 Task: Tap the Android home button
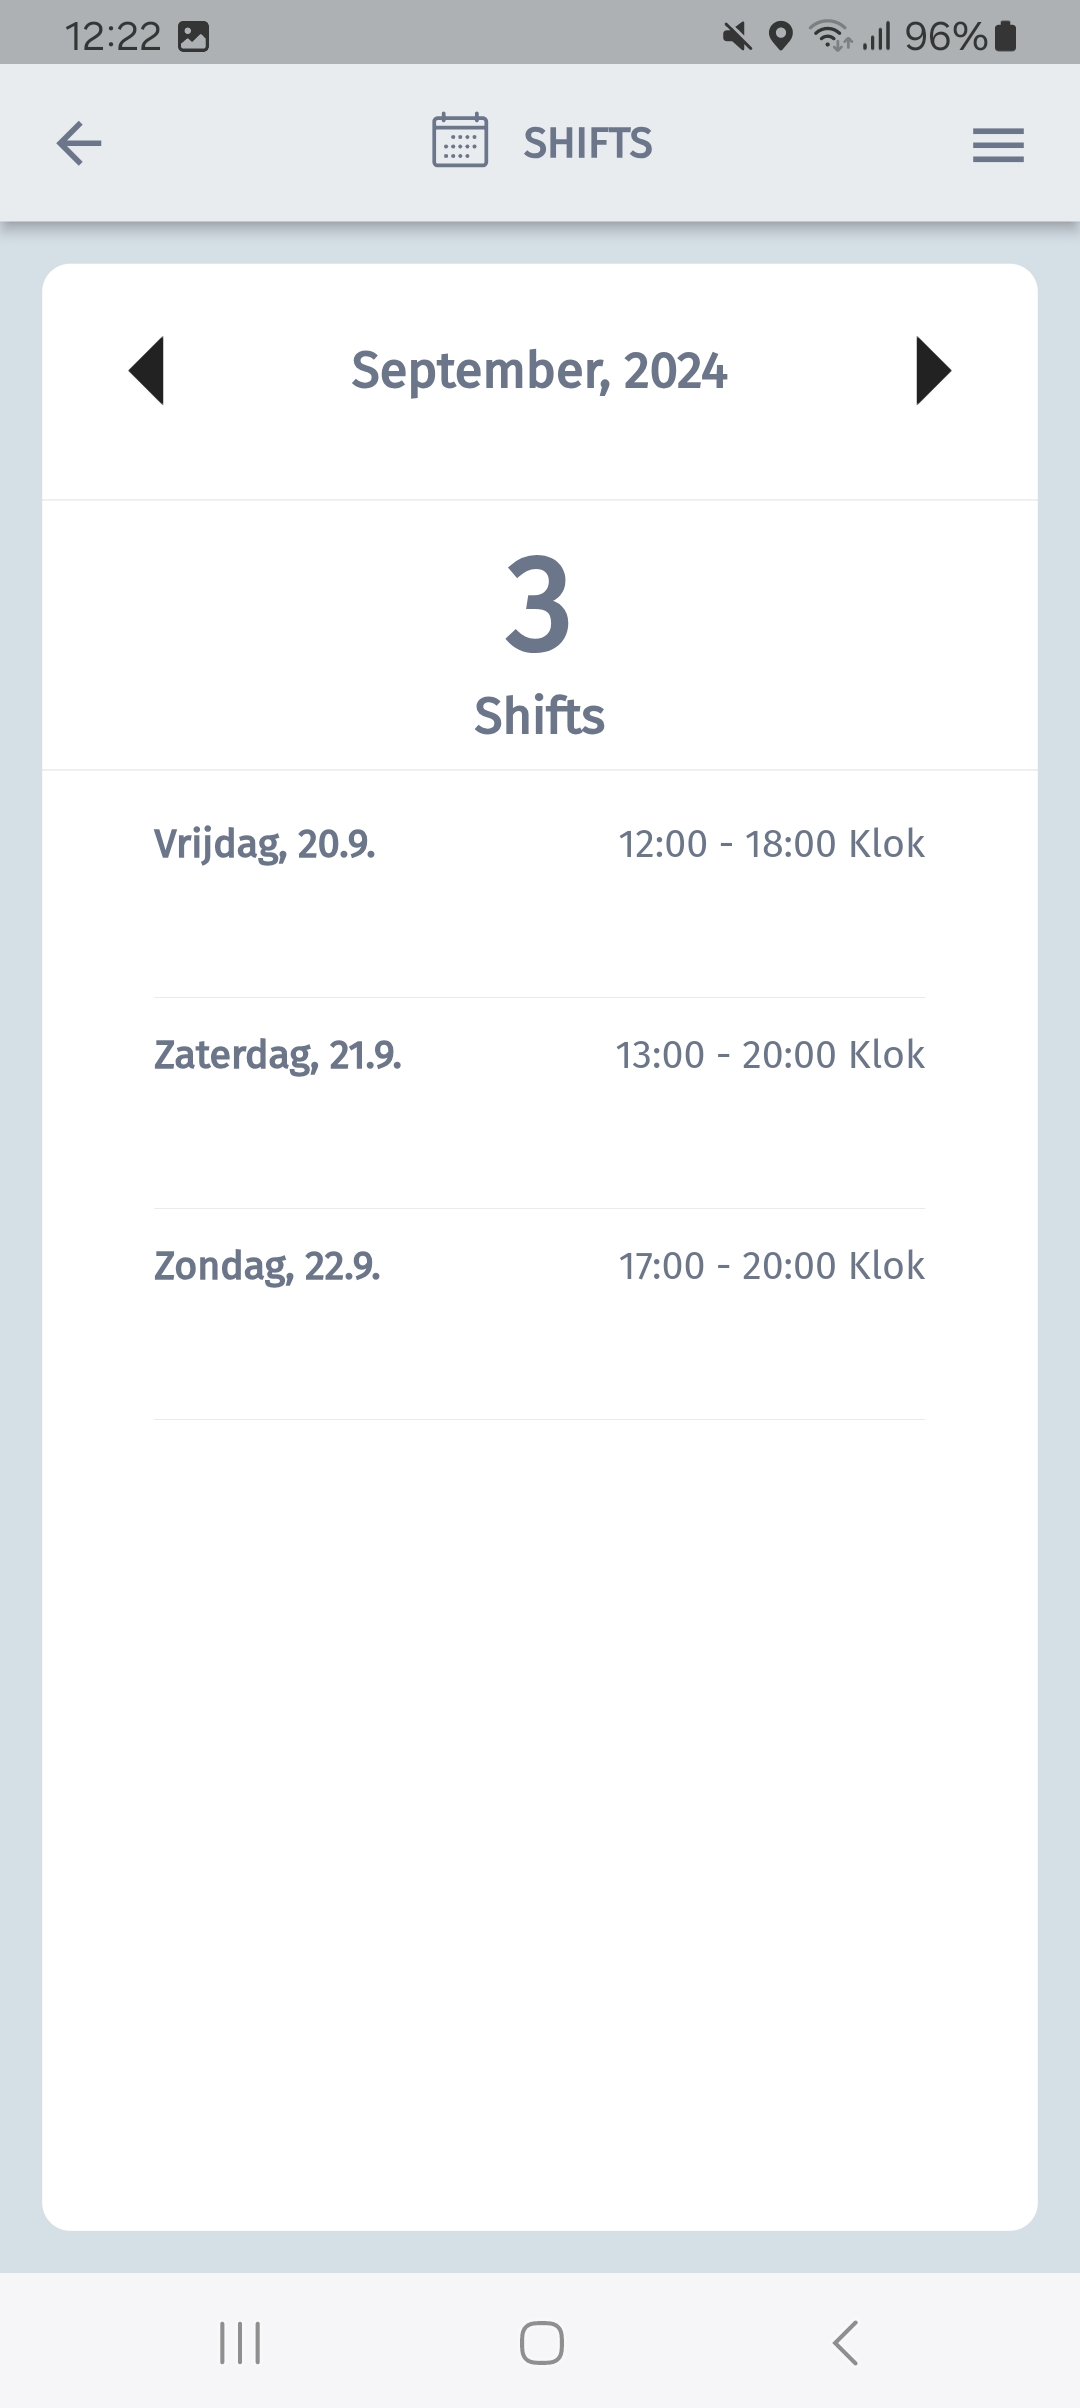[541, 2343]
